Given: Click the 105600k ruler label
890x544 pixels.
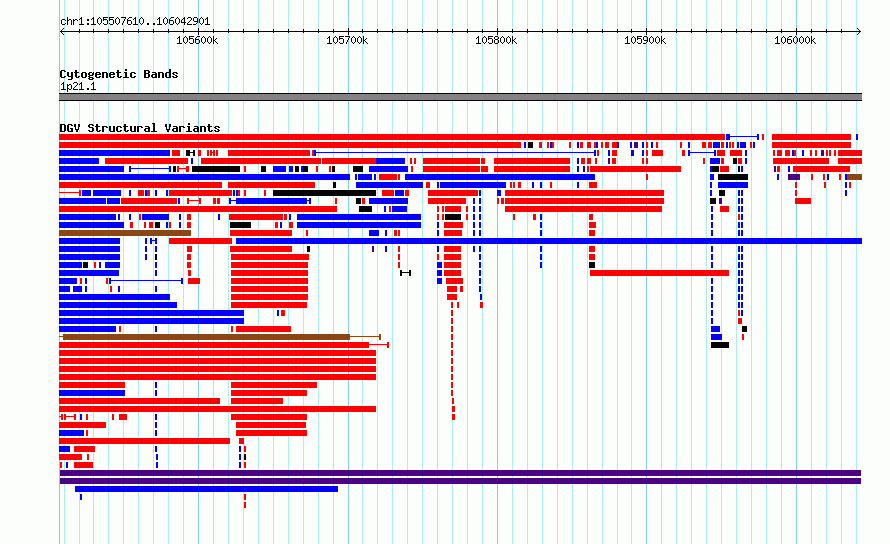Looking at the screenshot, I should (197, 40).
